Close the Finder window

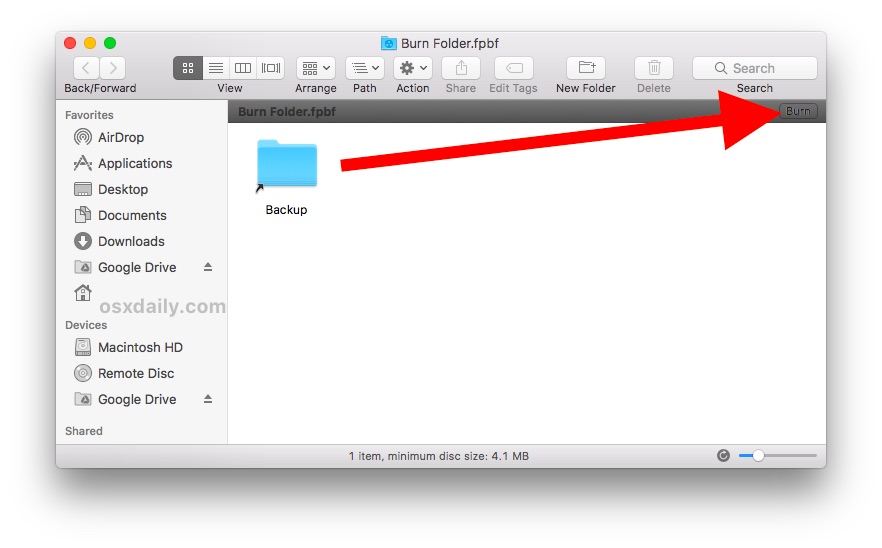point(70,43)
